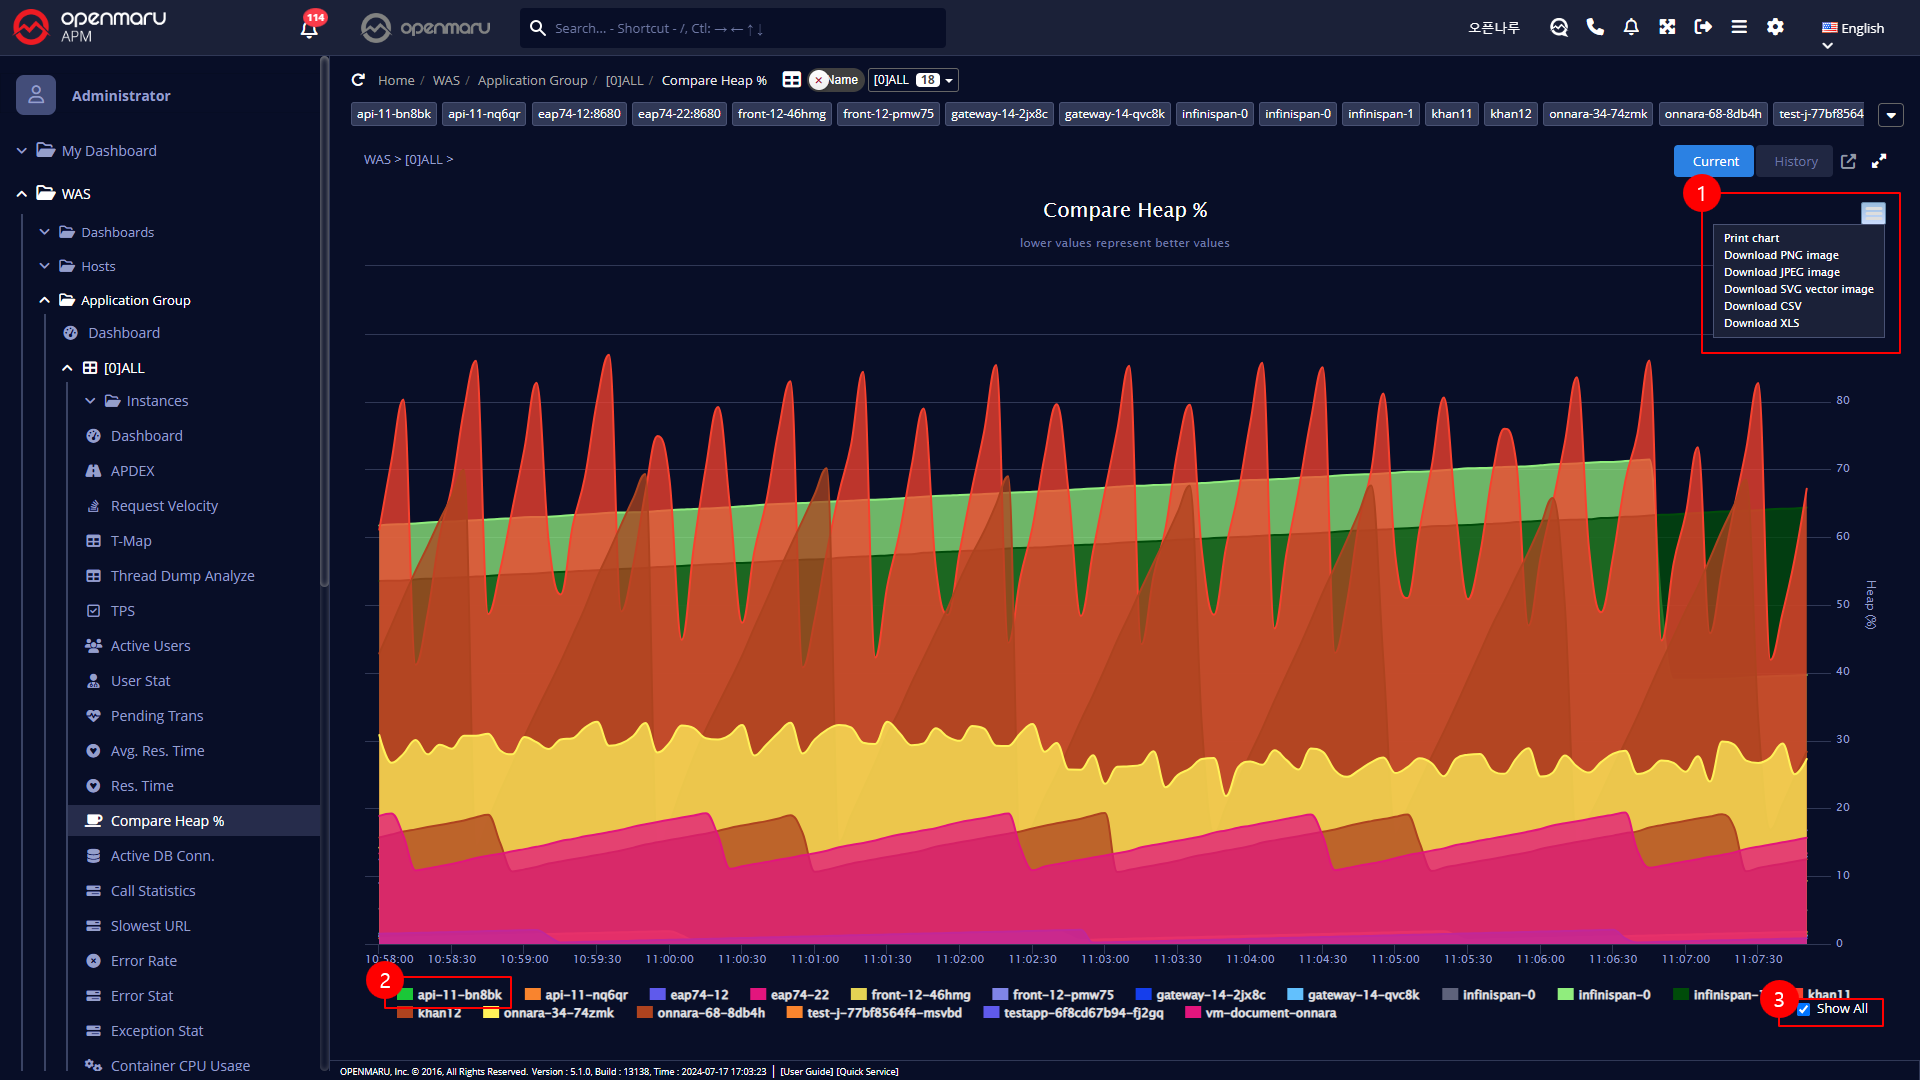
Task: Expand the instance tag list arrow
Action: click(x=1890, y=115)
